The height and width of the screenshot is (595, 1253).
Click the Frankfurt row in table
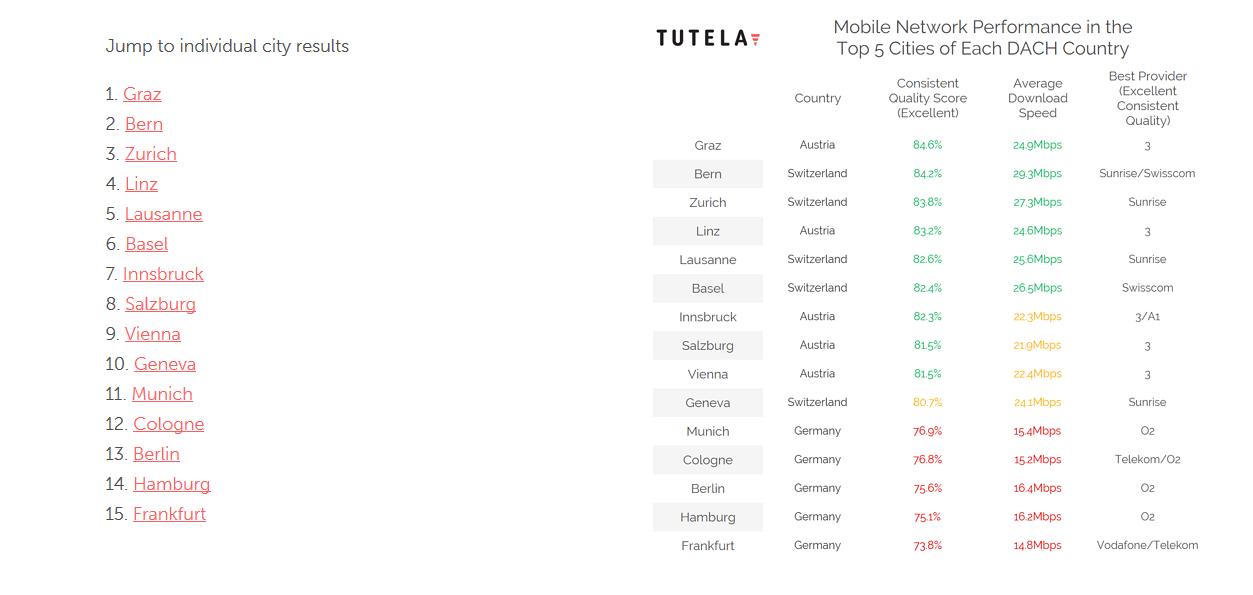click(x=926, y=545)
